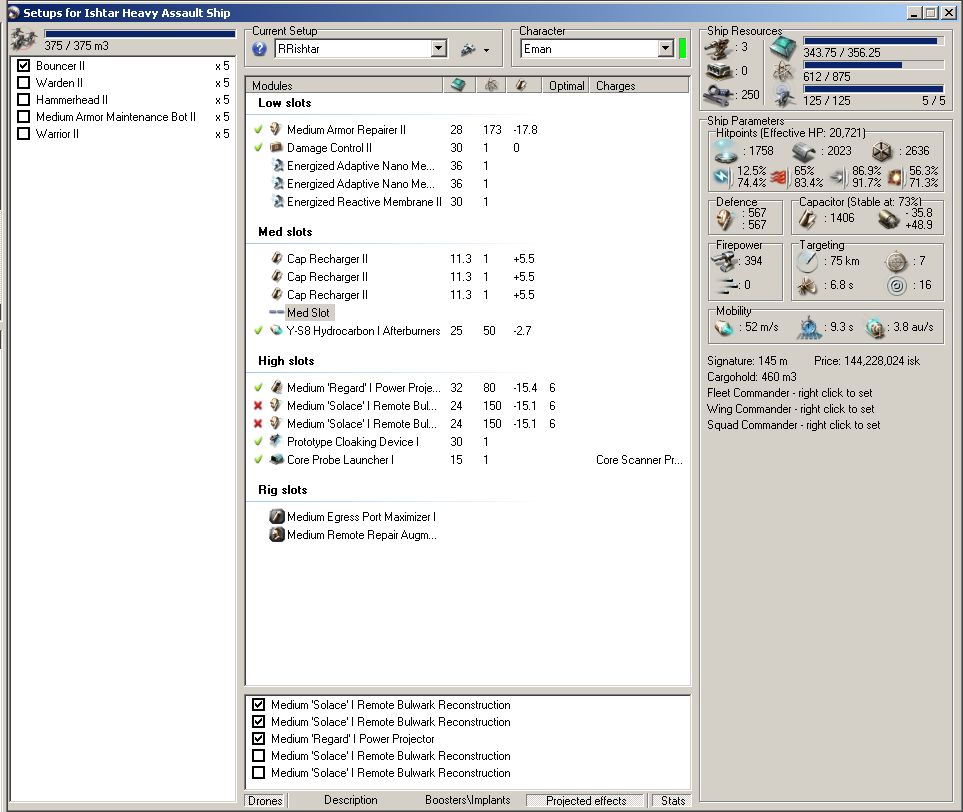Enable the Hammerhead II drone checkbox
Screen dimensions: 963x812
click(23, 100)
